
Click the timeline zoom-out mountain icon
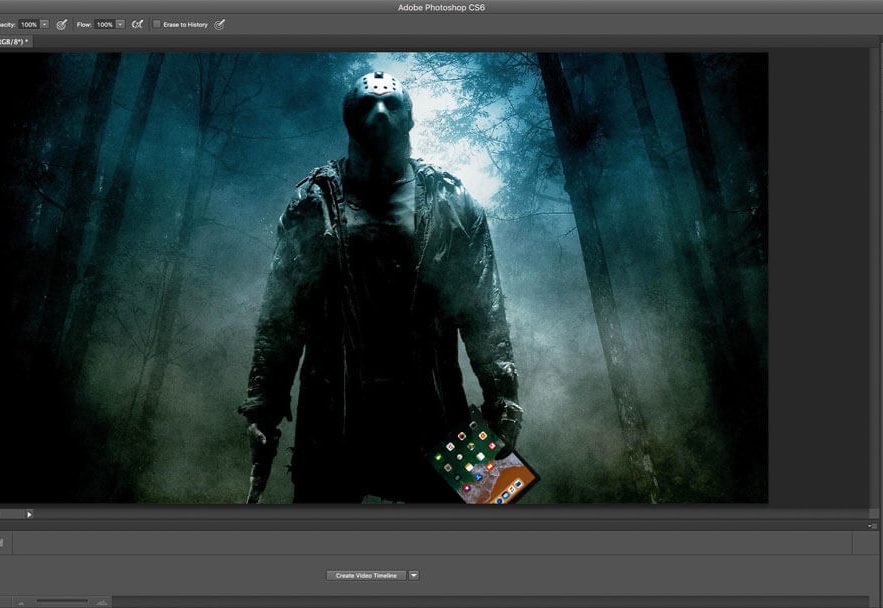coord(21,603)
